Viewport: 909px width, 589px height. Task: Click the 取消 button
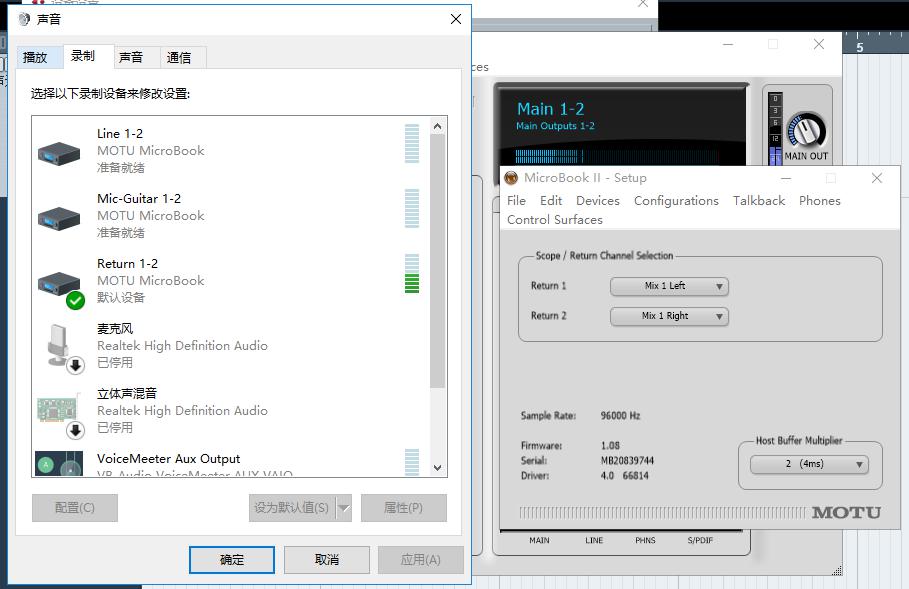click(x=327, y=560)
